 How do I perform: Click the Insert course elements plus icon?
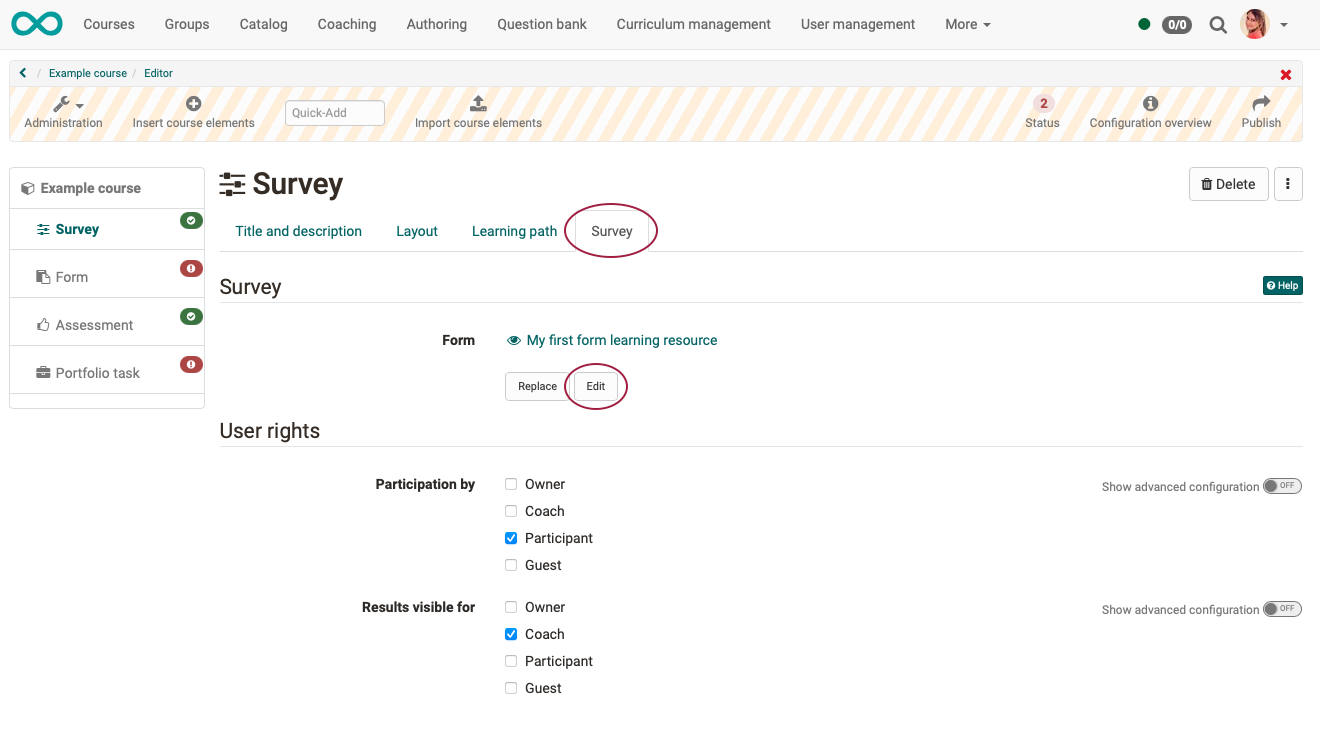(193, 103)
